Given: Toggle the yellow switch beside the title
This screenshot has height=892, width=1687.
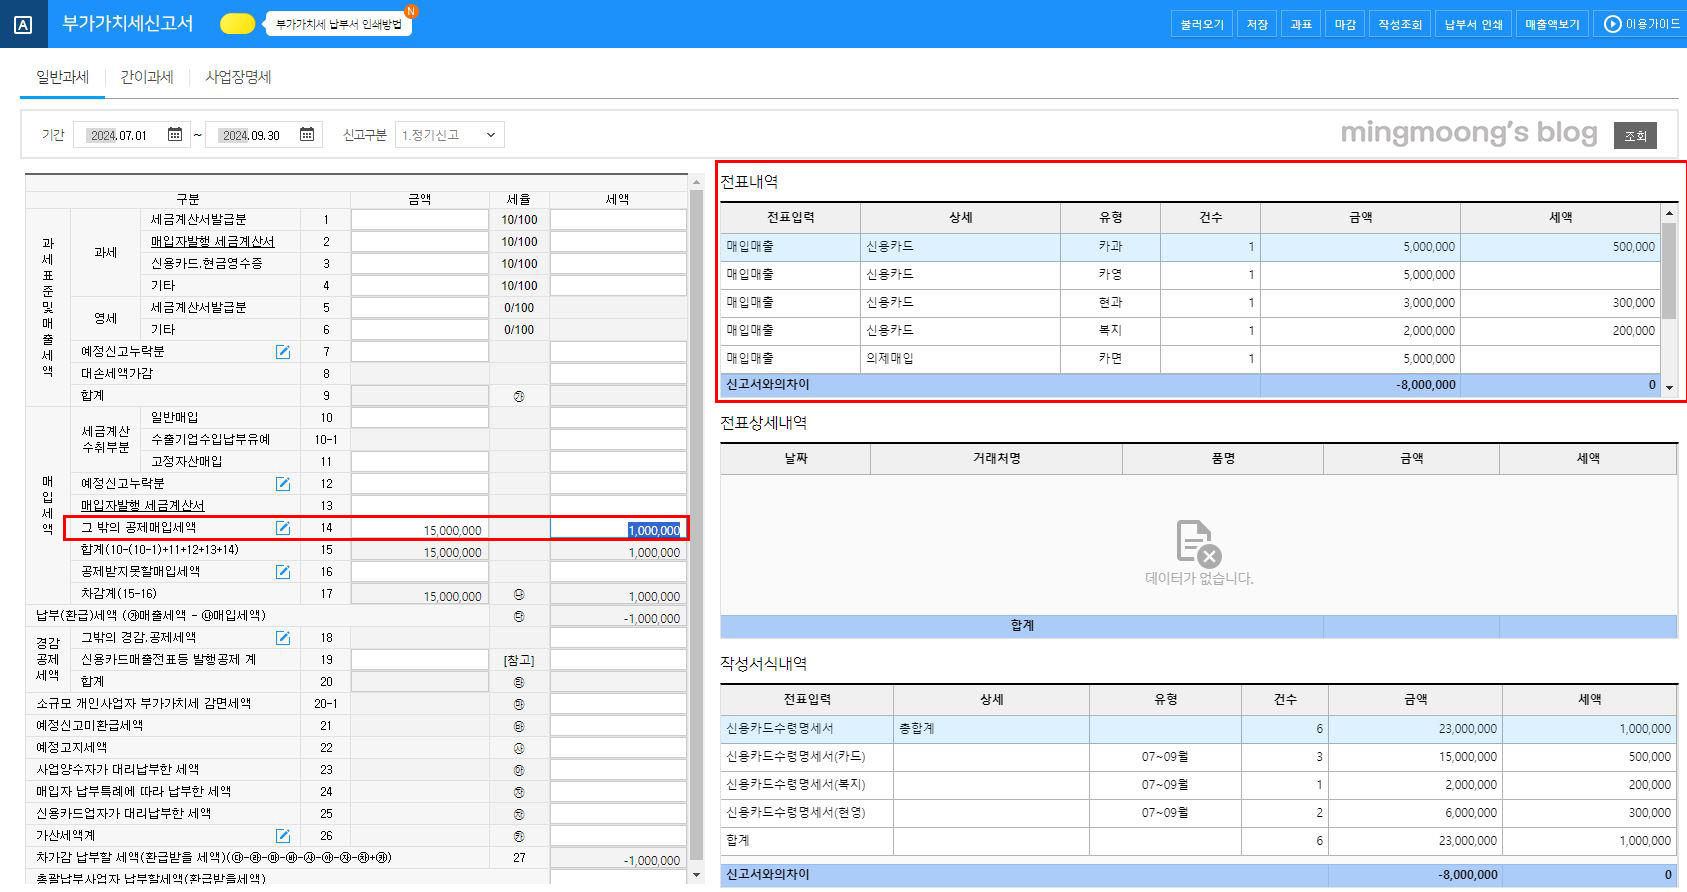Looking at the screenshot, I should click(x=238, y=23).
